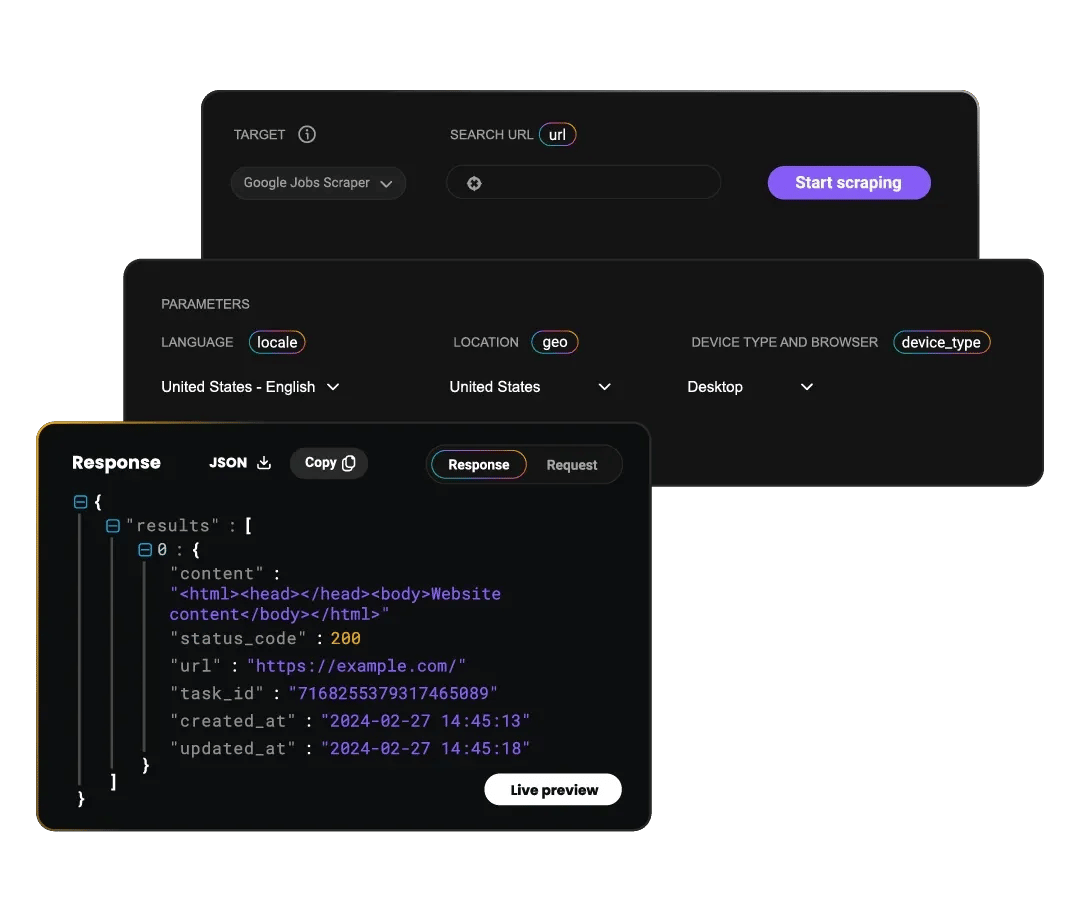Click the Response panel title
1081x921 pixels.
coord(117,463)
